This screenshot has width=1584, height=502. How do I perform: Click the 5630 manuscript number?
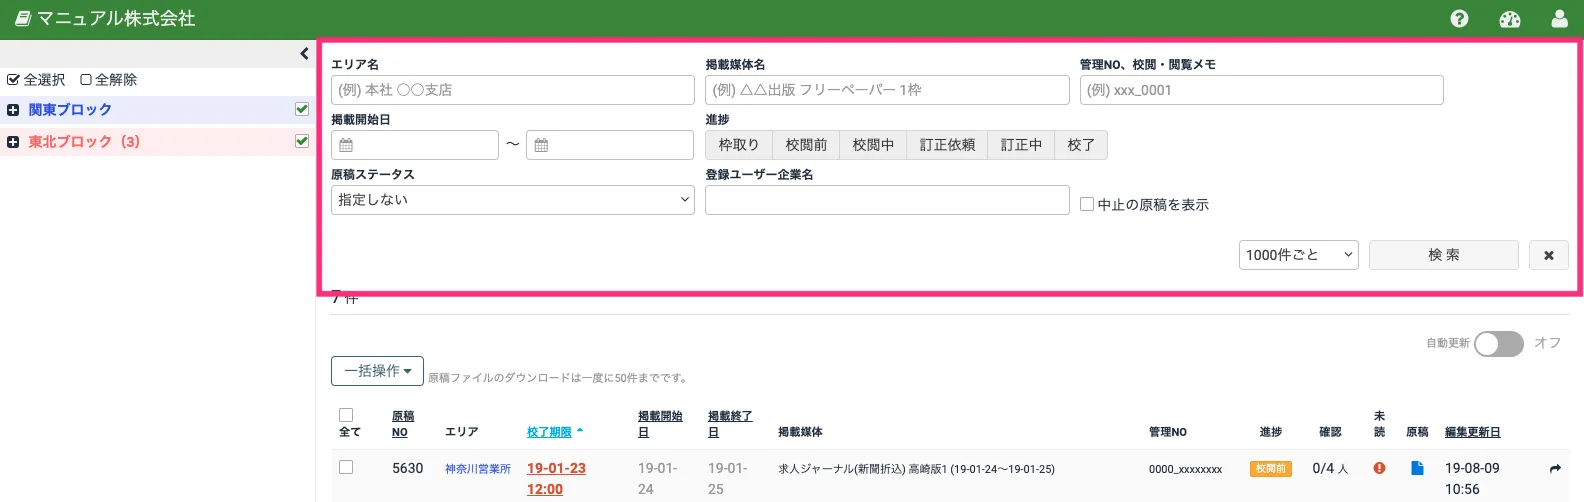point(408,468)
